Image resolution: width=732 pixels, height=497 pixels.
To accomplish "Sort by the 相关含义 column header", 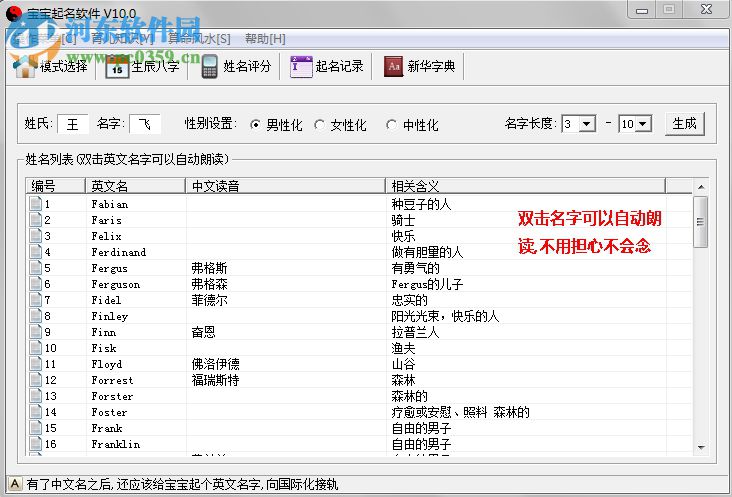I will [x=526, y=186].
